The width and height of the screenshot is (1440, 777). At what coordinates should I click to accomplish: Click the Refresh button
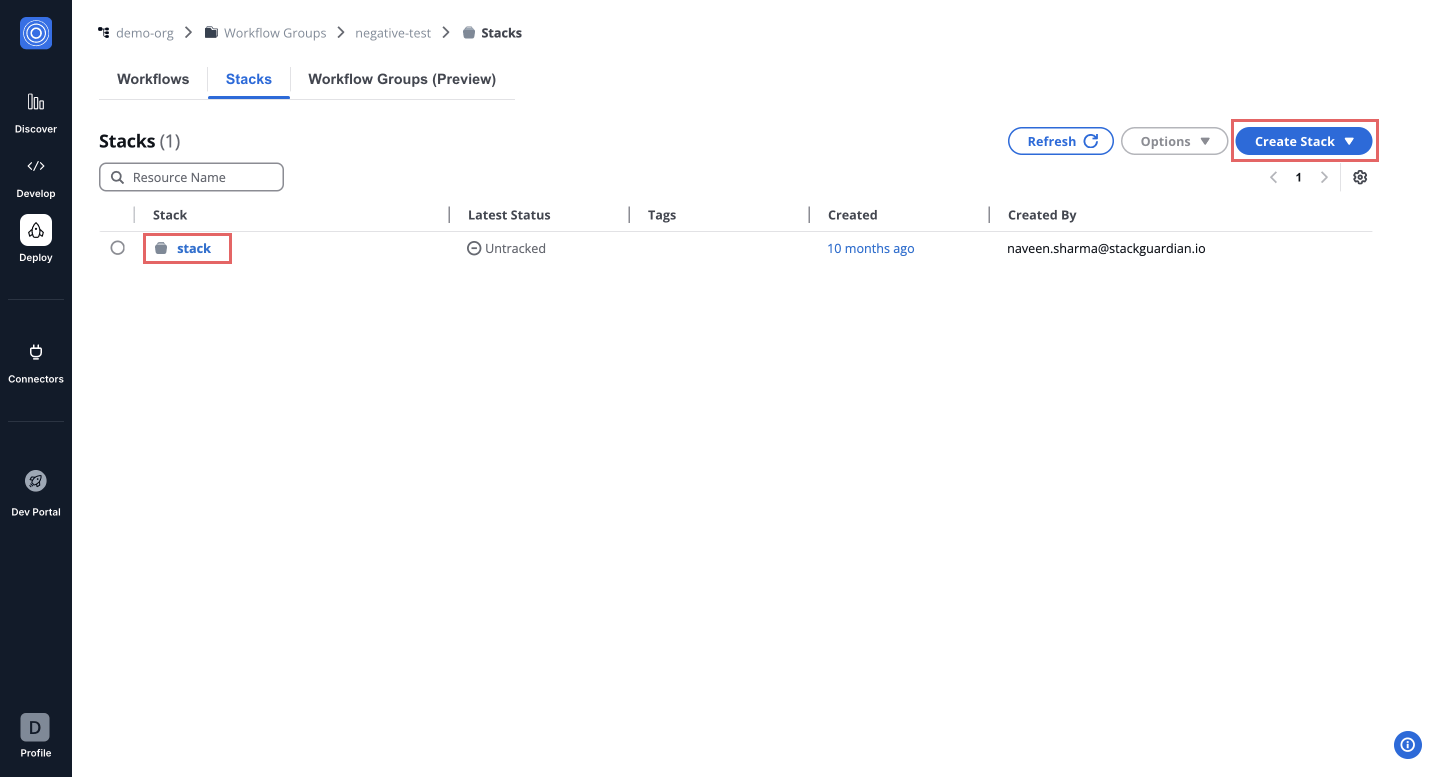coord(1061,141)
